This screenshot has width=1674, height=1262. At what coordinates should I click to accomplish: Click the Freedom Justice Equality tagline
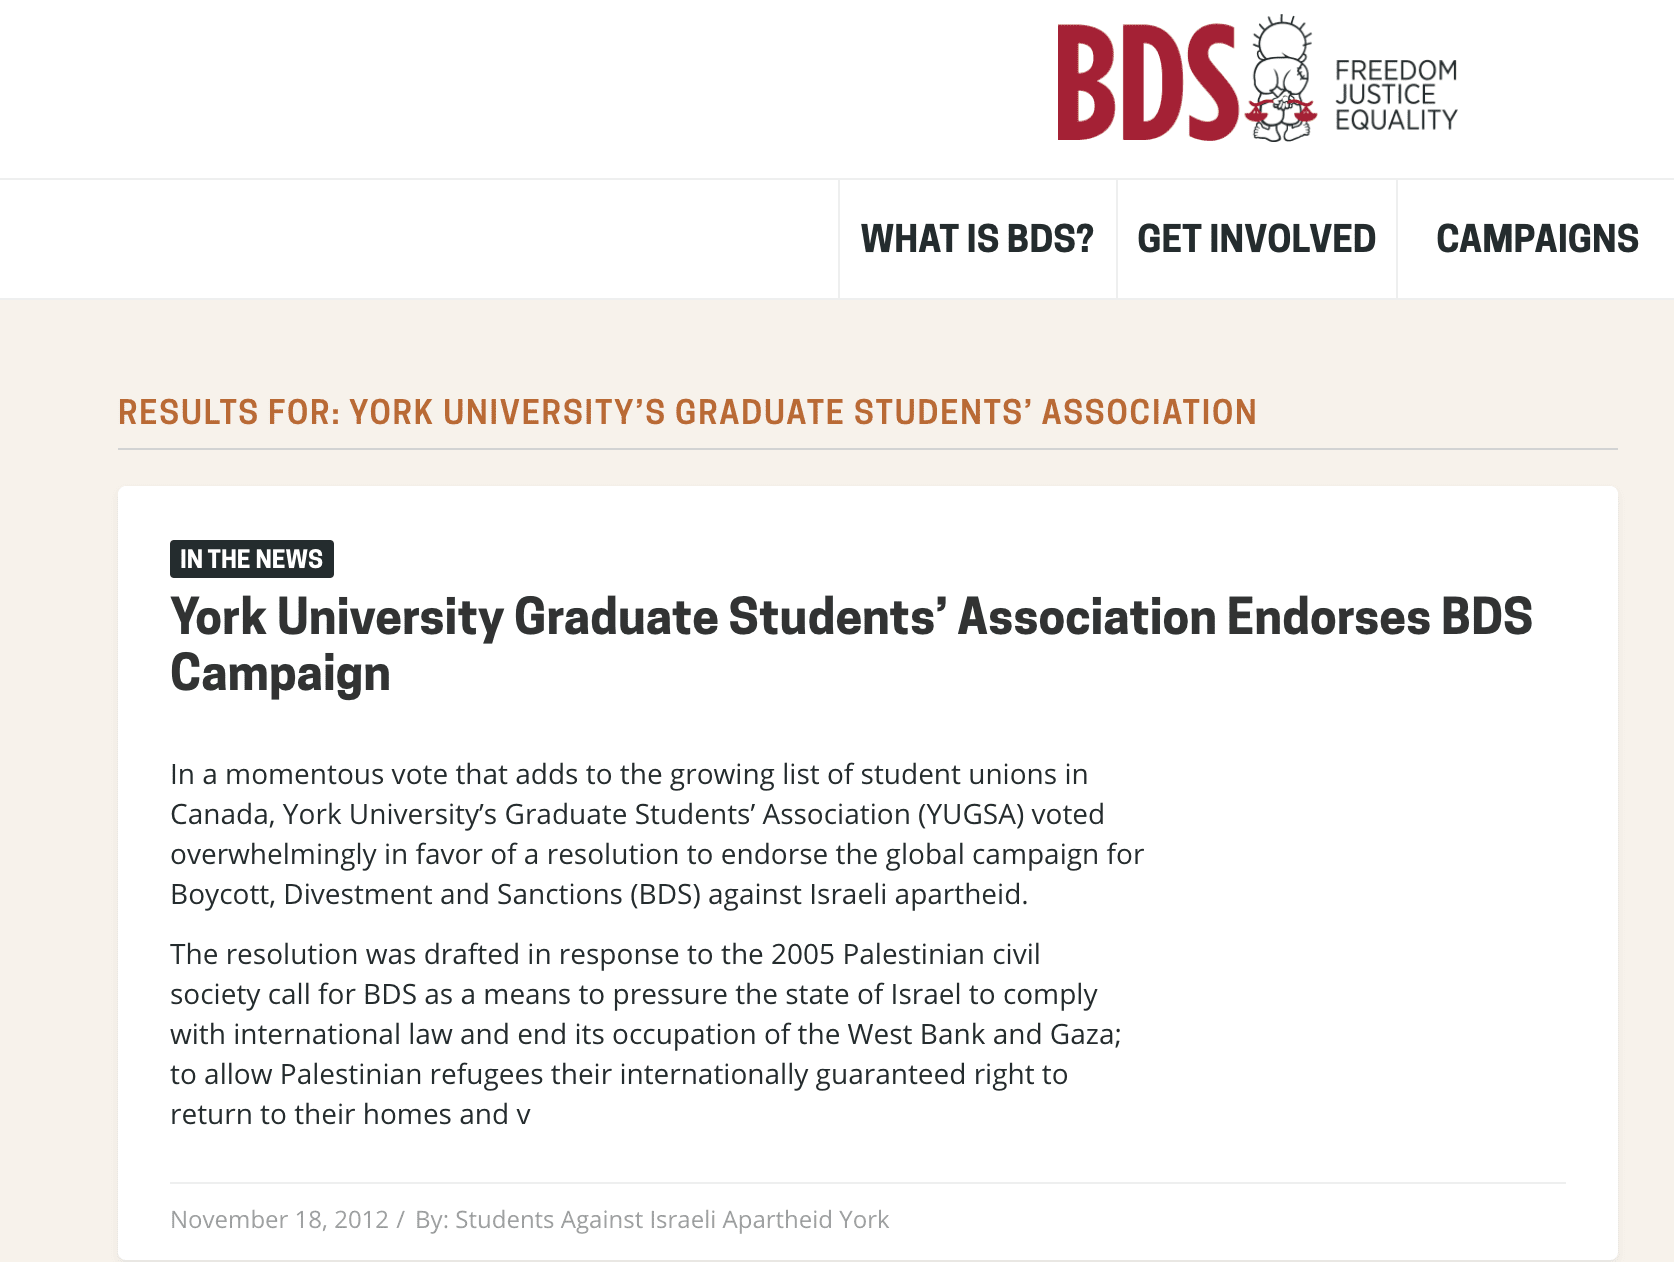pos(1396,95)
